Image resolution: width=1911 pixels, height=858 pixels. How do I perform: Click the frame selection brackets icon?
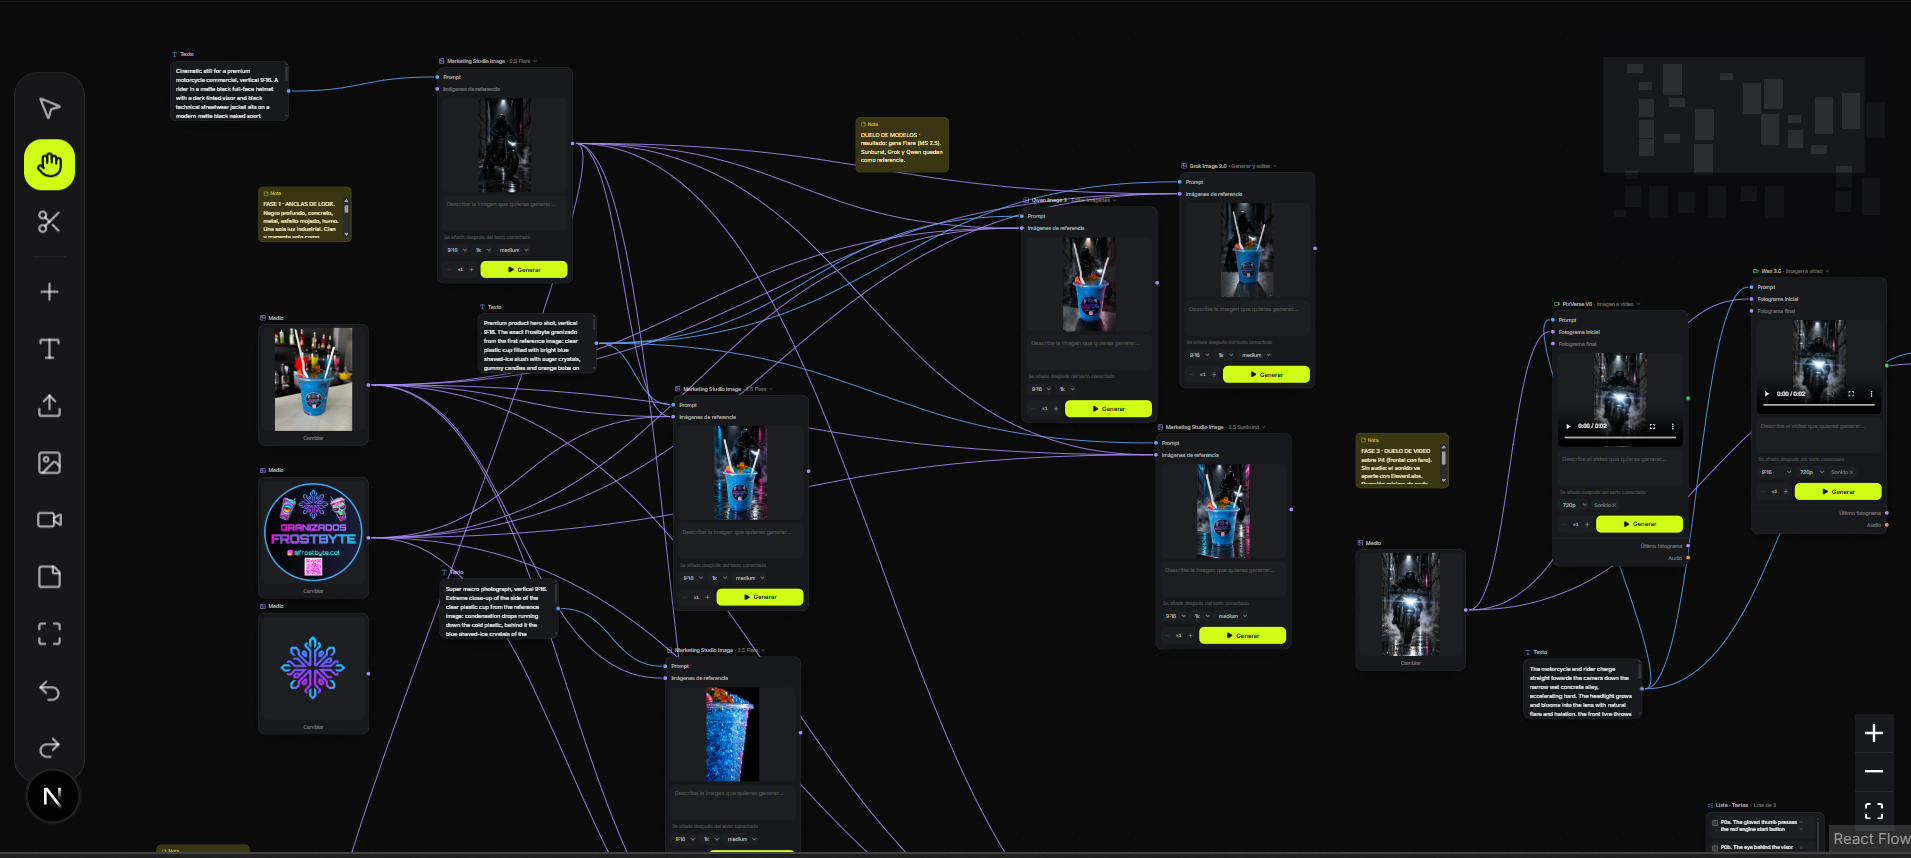[x=49, y=634]
